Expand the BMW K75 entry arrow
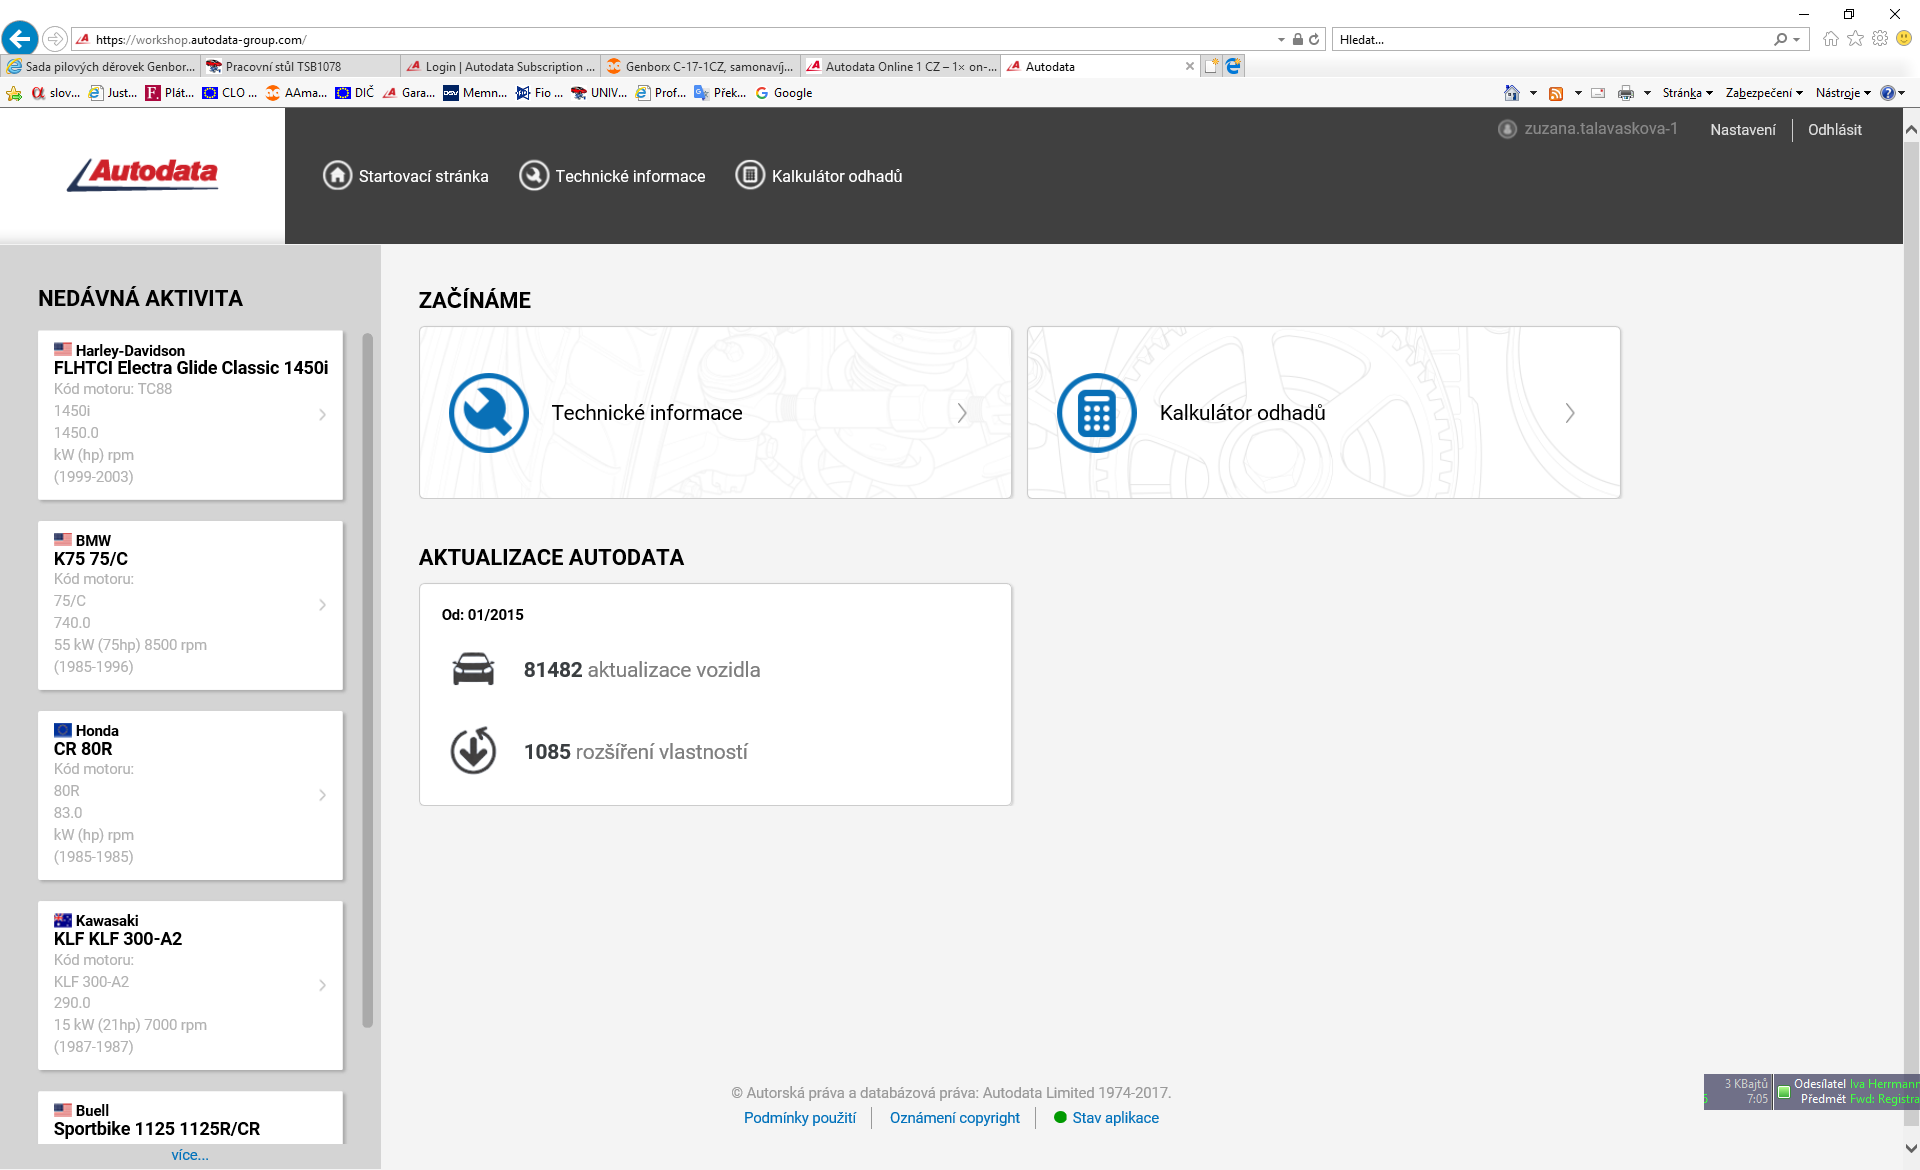Screen dimensions: 1920x1170 pyautogui.click(x=322, y=605)
